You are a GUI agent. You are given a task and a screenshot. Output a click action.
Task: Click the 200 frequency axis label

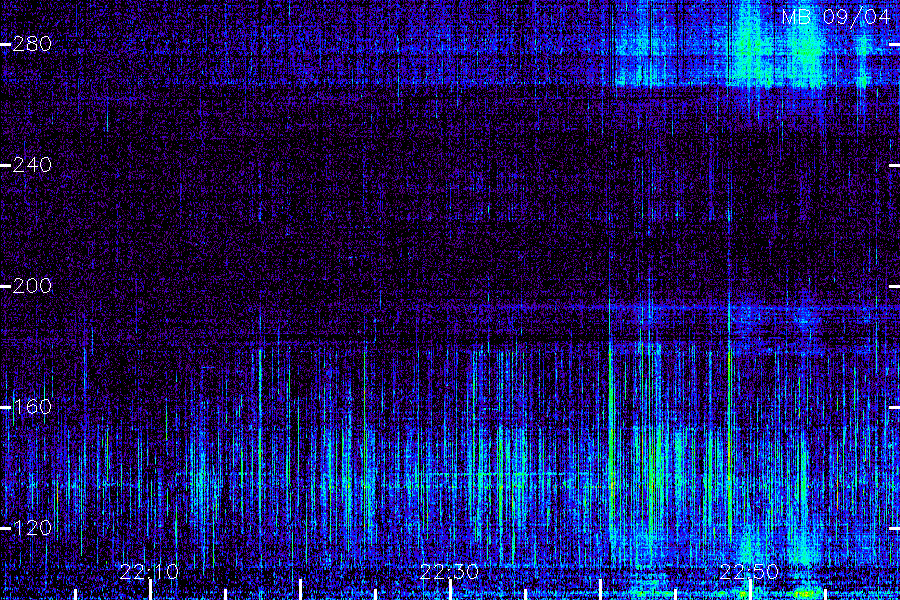pos(32,286)
